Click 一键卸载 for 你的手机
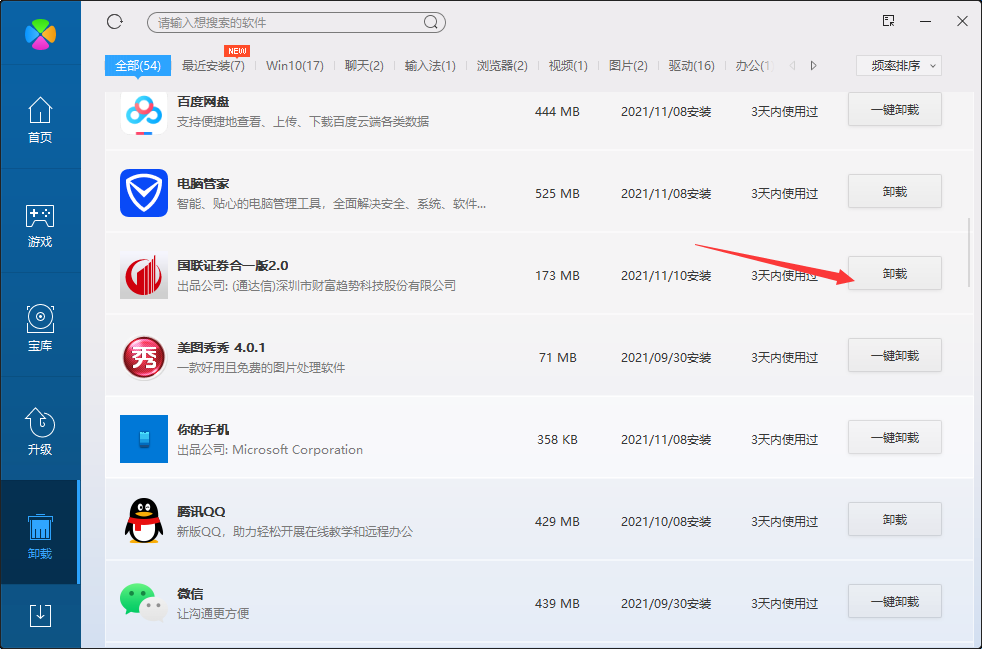982x649 pixels. pyautogui.click(x=895, y=438)
